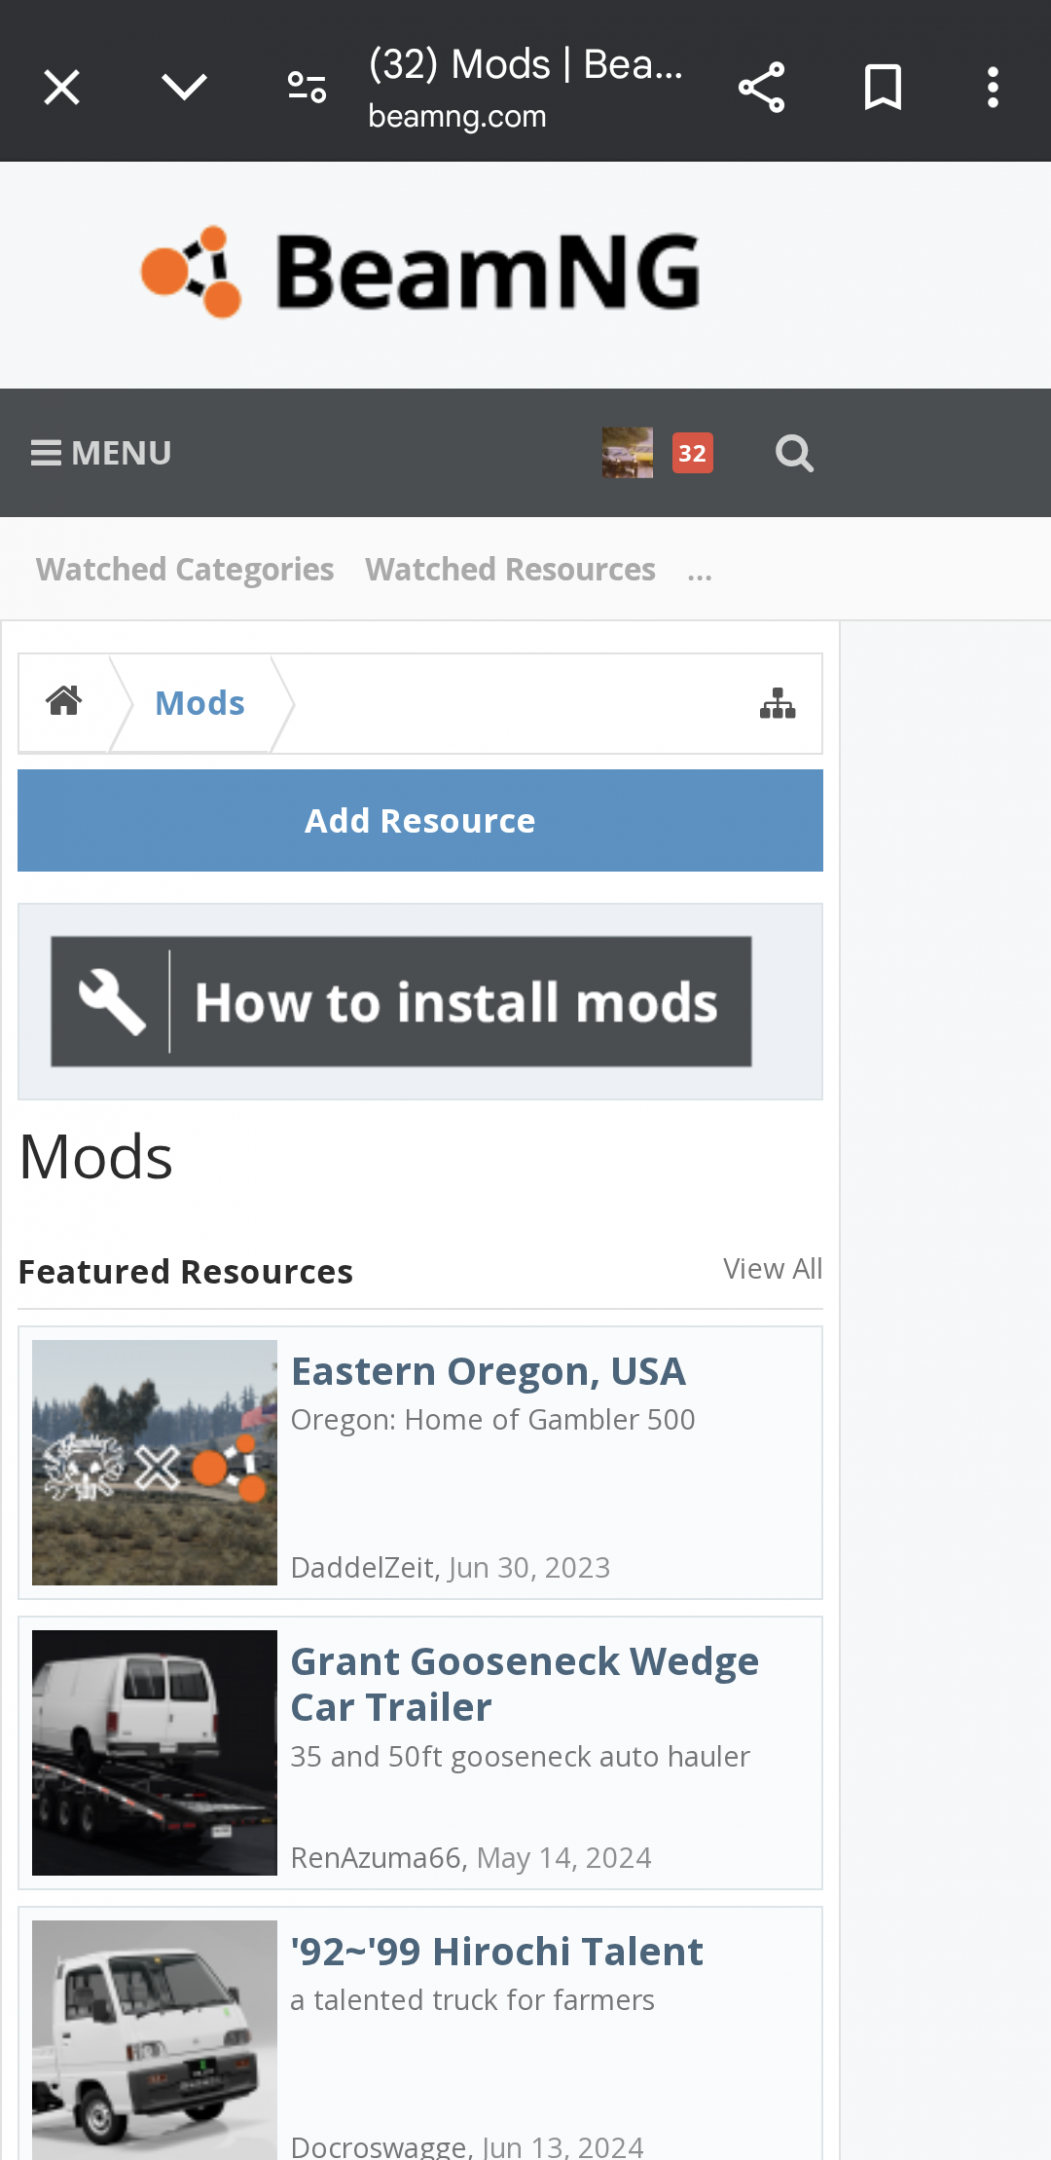The image size is (1051, 2160).
Task: Open site settings tune icon beside URL
Action: 307,88
